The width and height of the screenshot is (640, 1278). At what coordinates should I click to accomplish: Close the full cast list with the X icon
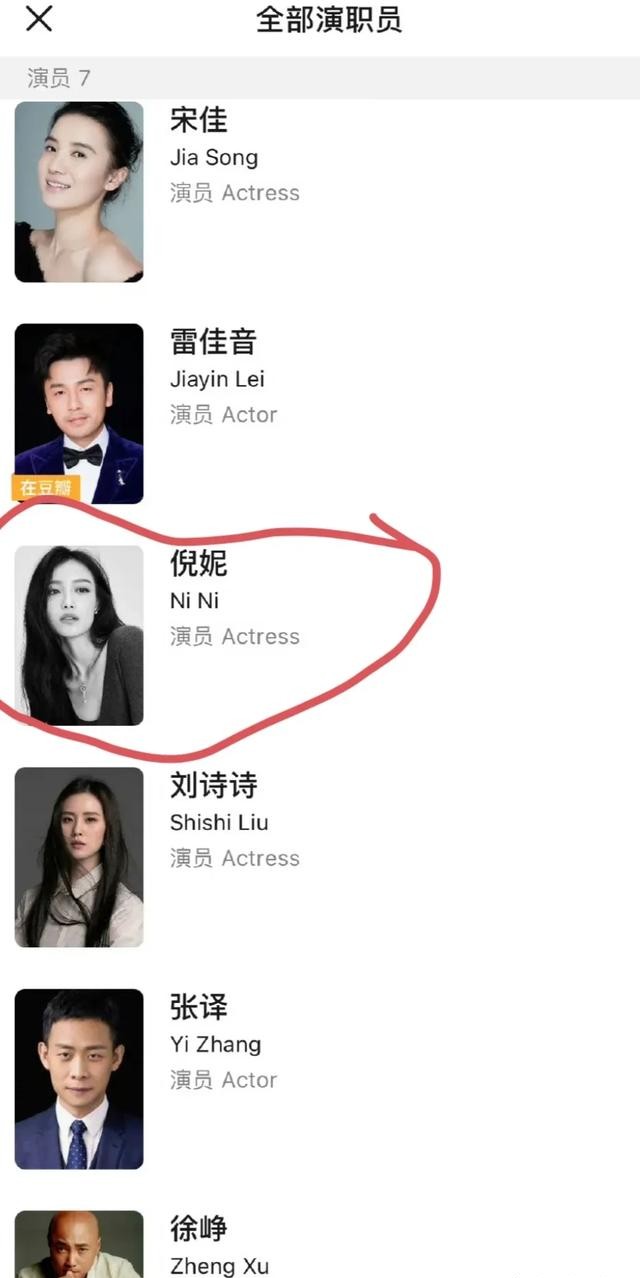[x=39, y=18]
